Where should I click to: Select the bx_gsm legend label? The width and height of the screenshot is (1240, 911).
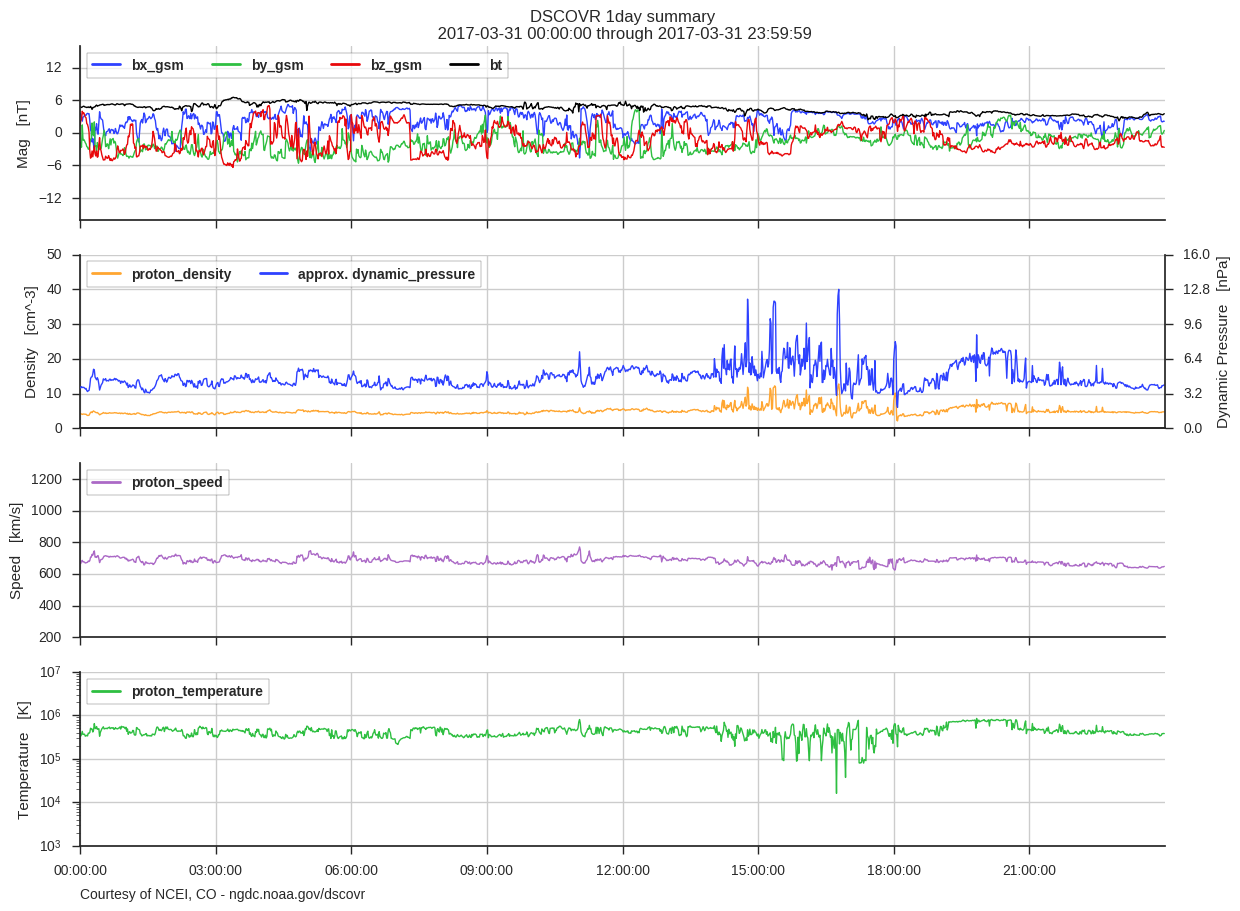[x=158, y=65]
